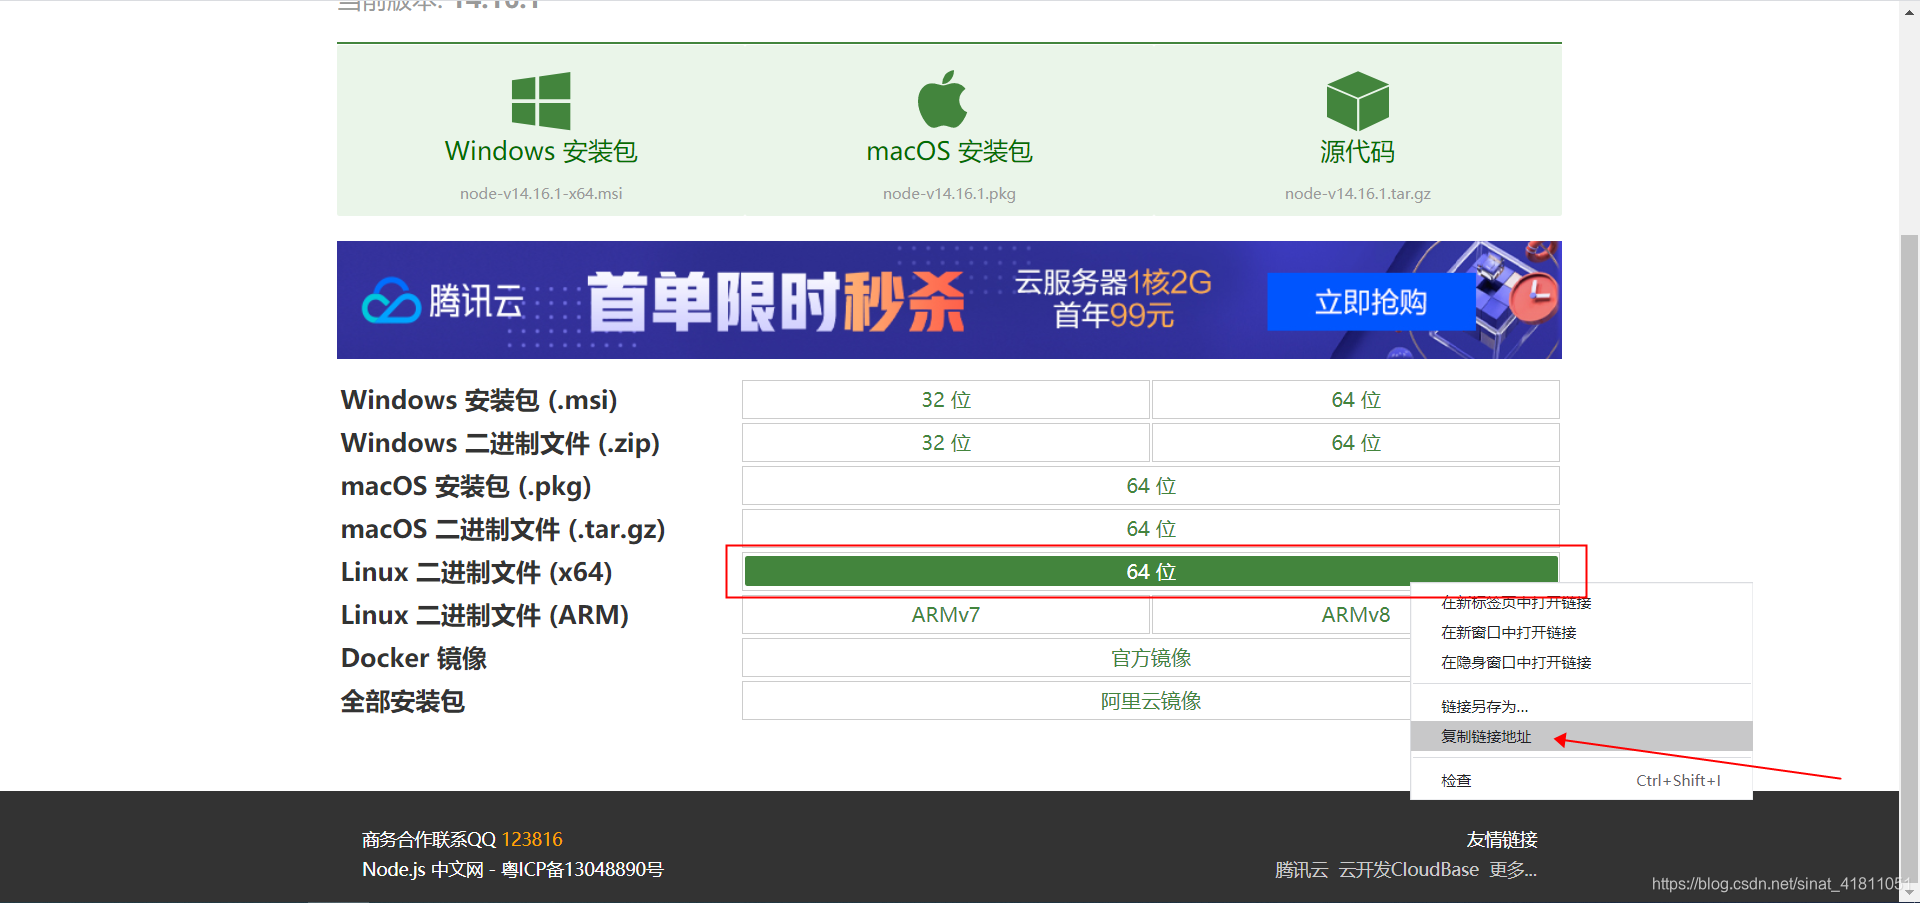
Task: Choose 检查 from context menu
Action: tap(1581, 781)
